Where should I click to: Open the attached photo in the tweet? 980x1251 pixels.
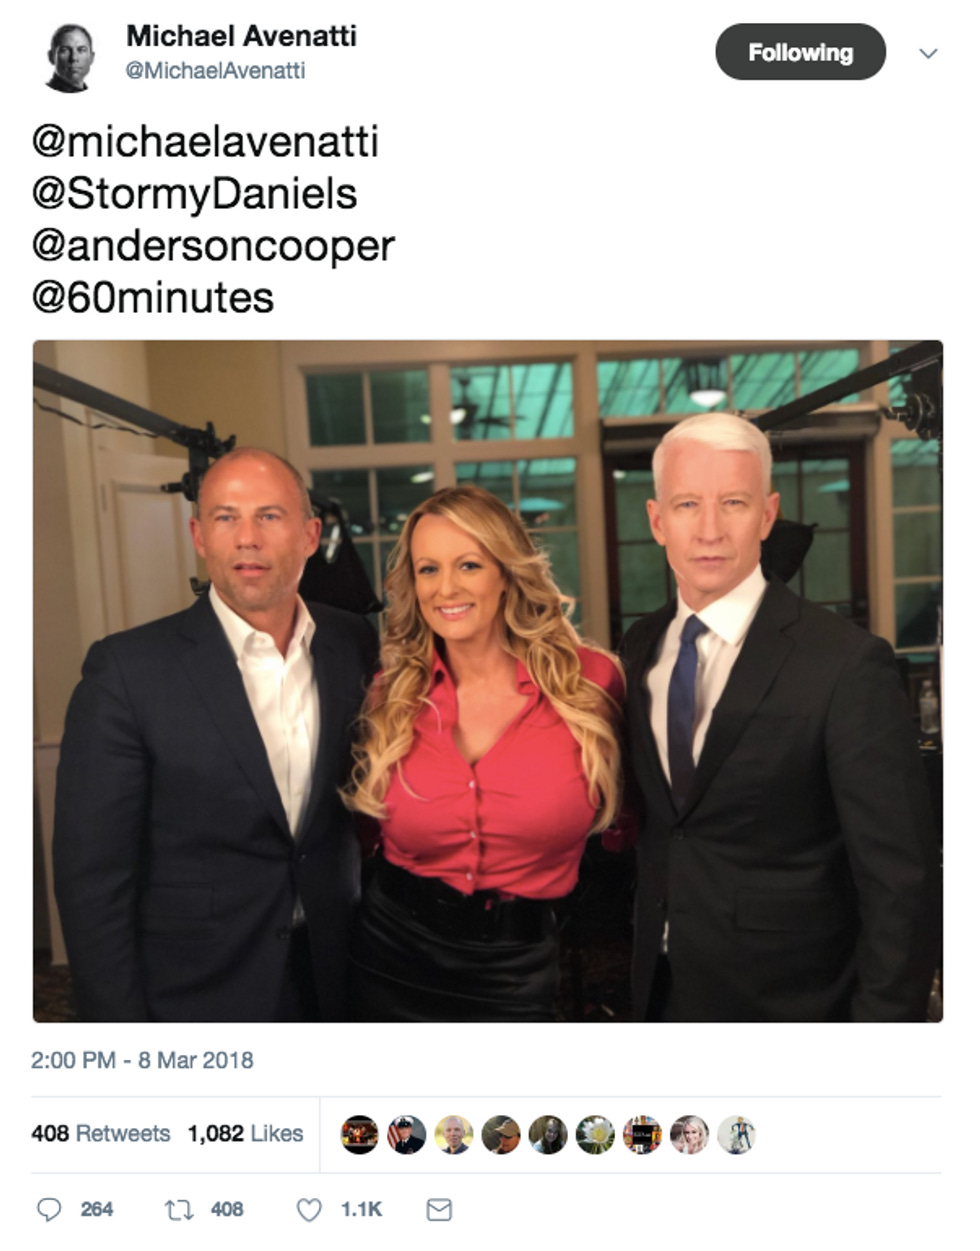click(488, 681)
